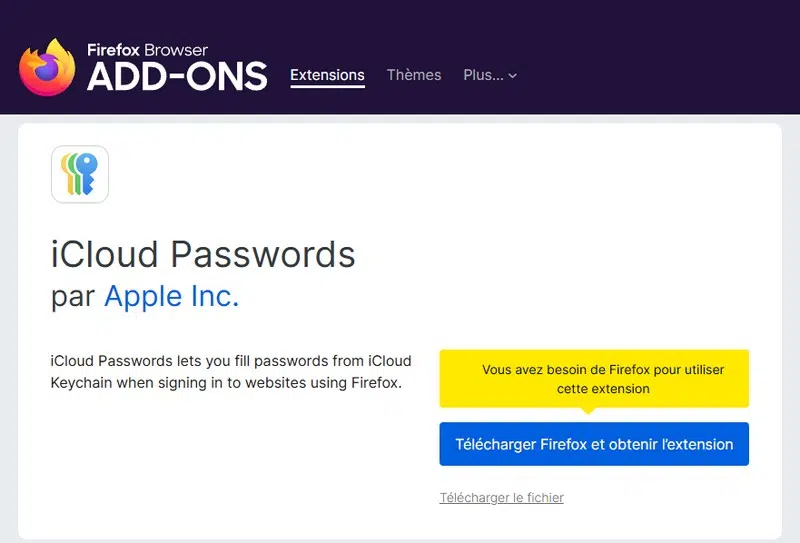Click the Firefox flame logo
The image size is (800, 543).
click(47, 67)
